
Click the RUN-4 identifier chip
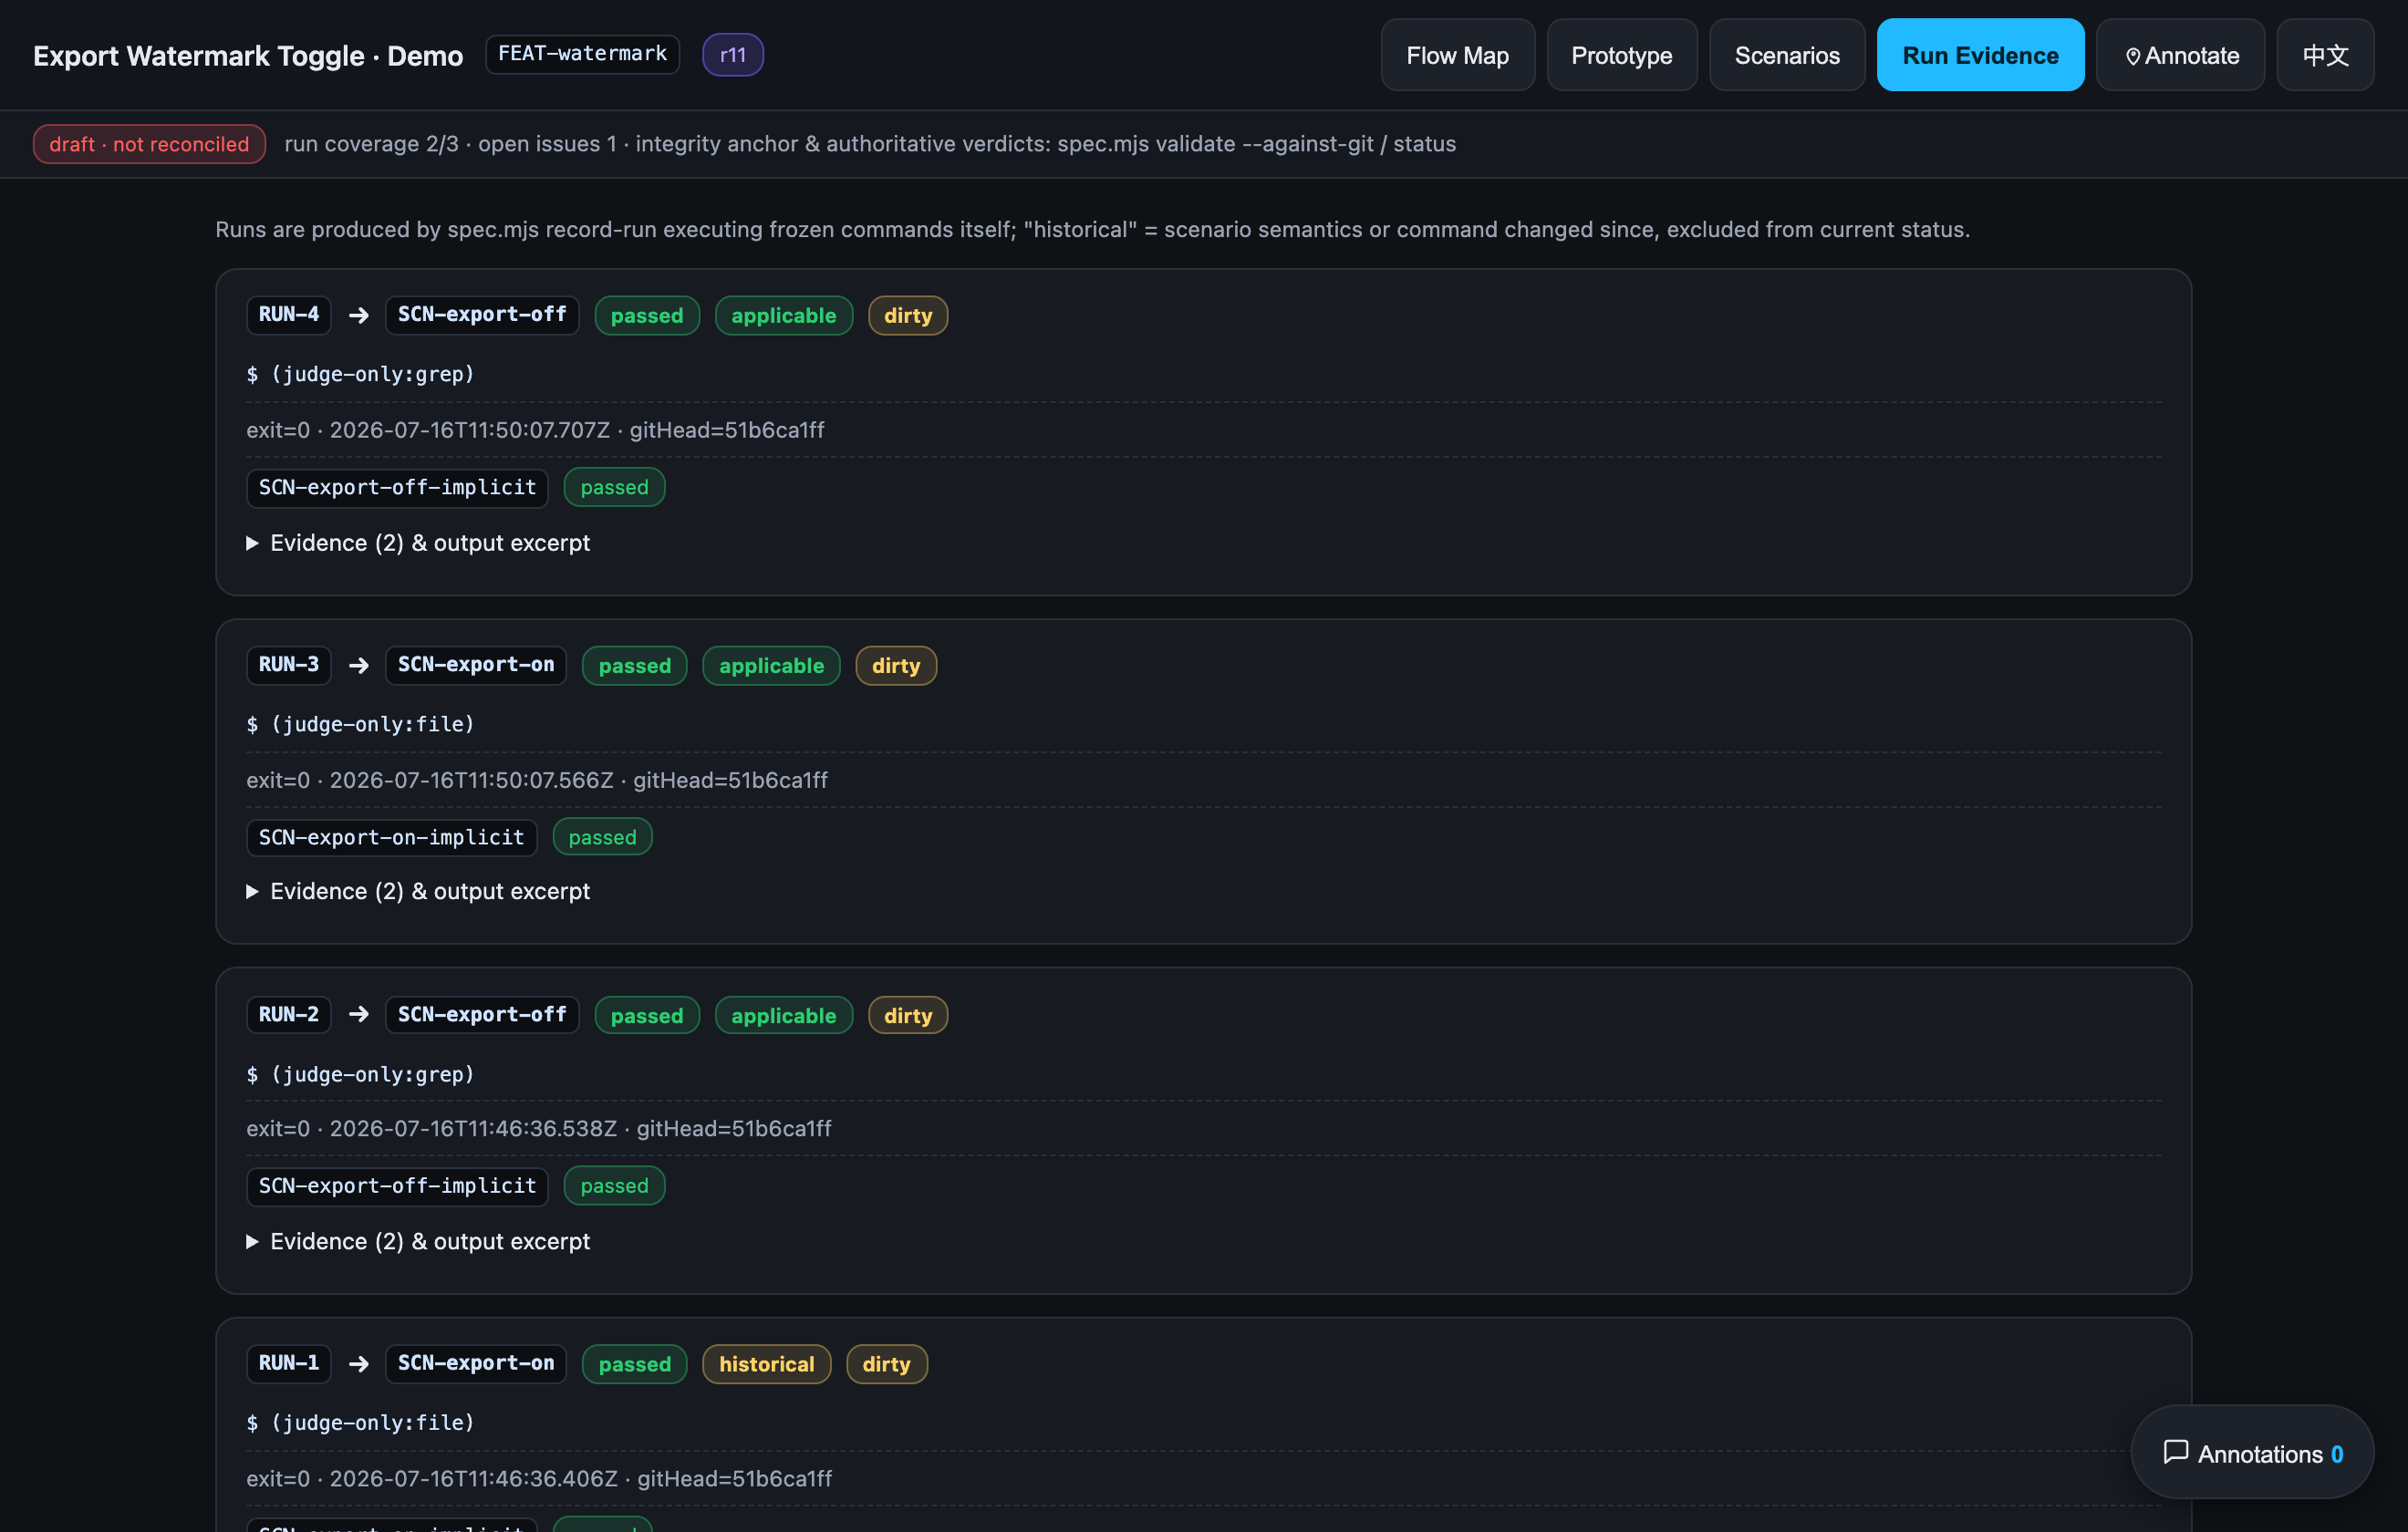click(x=288, y=315)
